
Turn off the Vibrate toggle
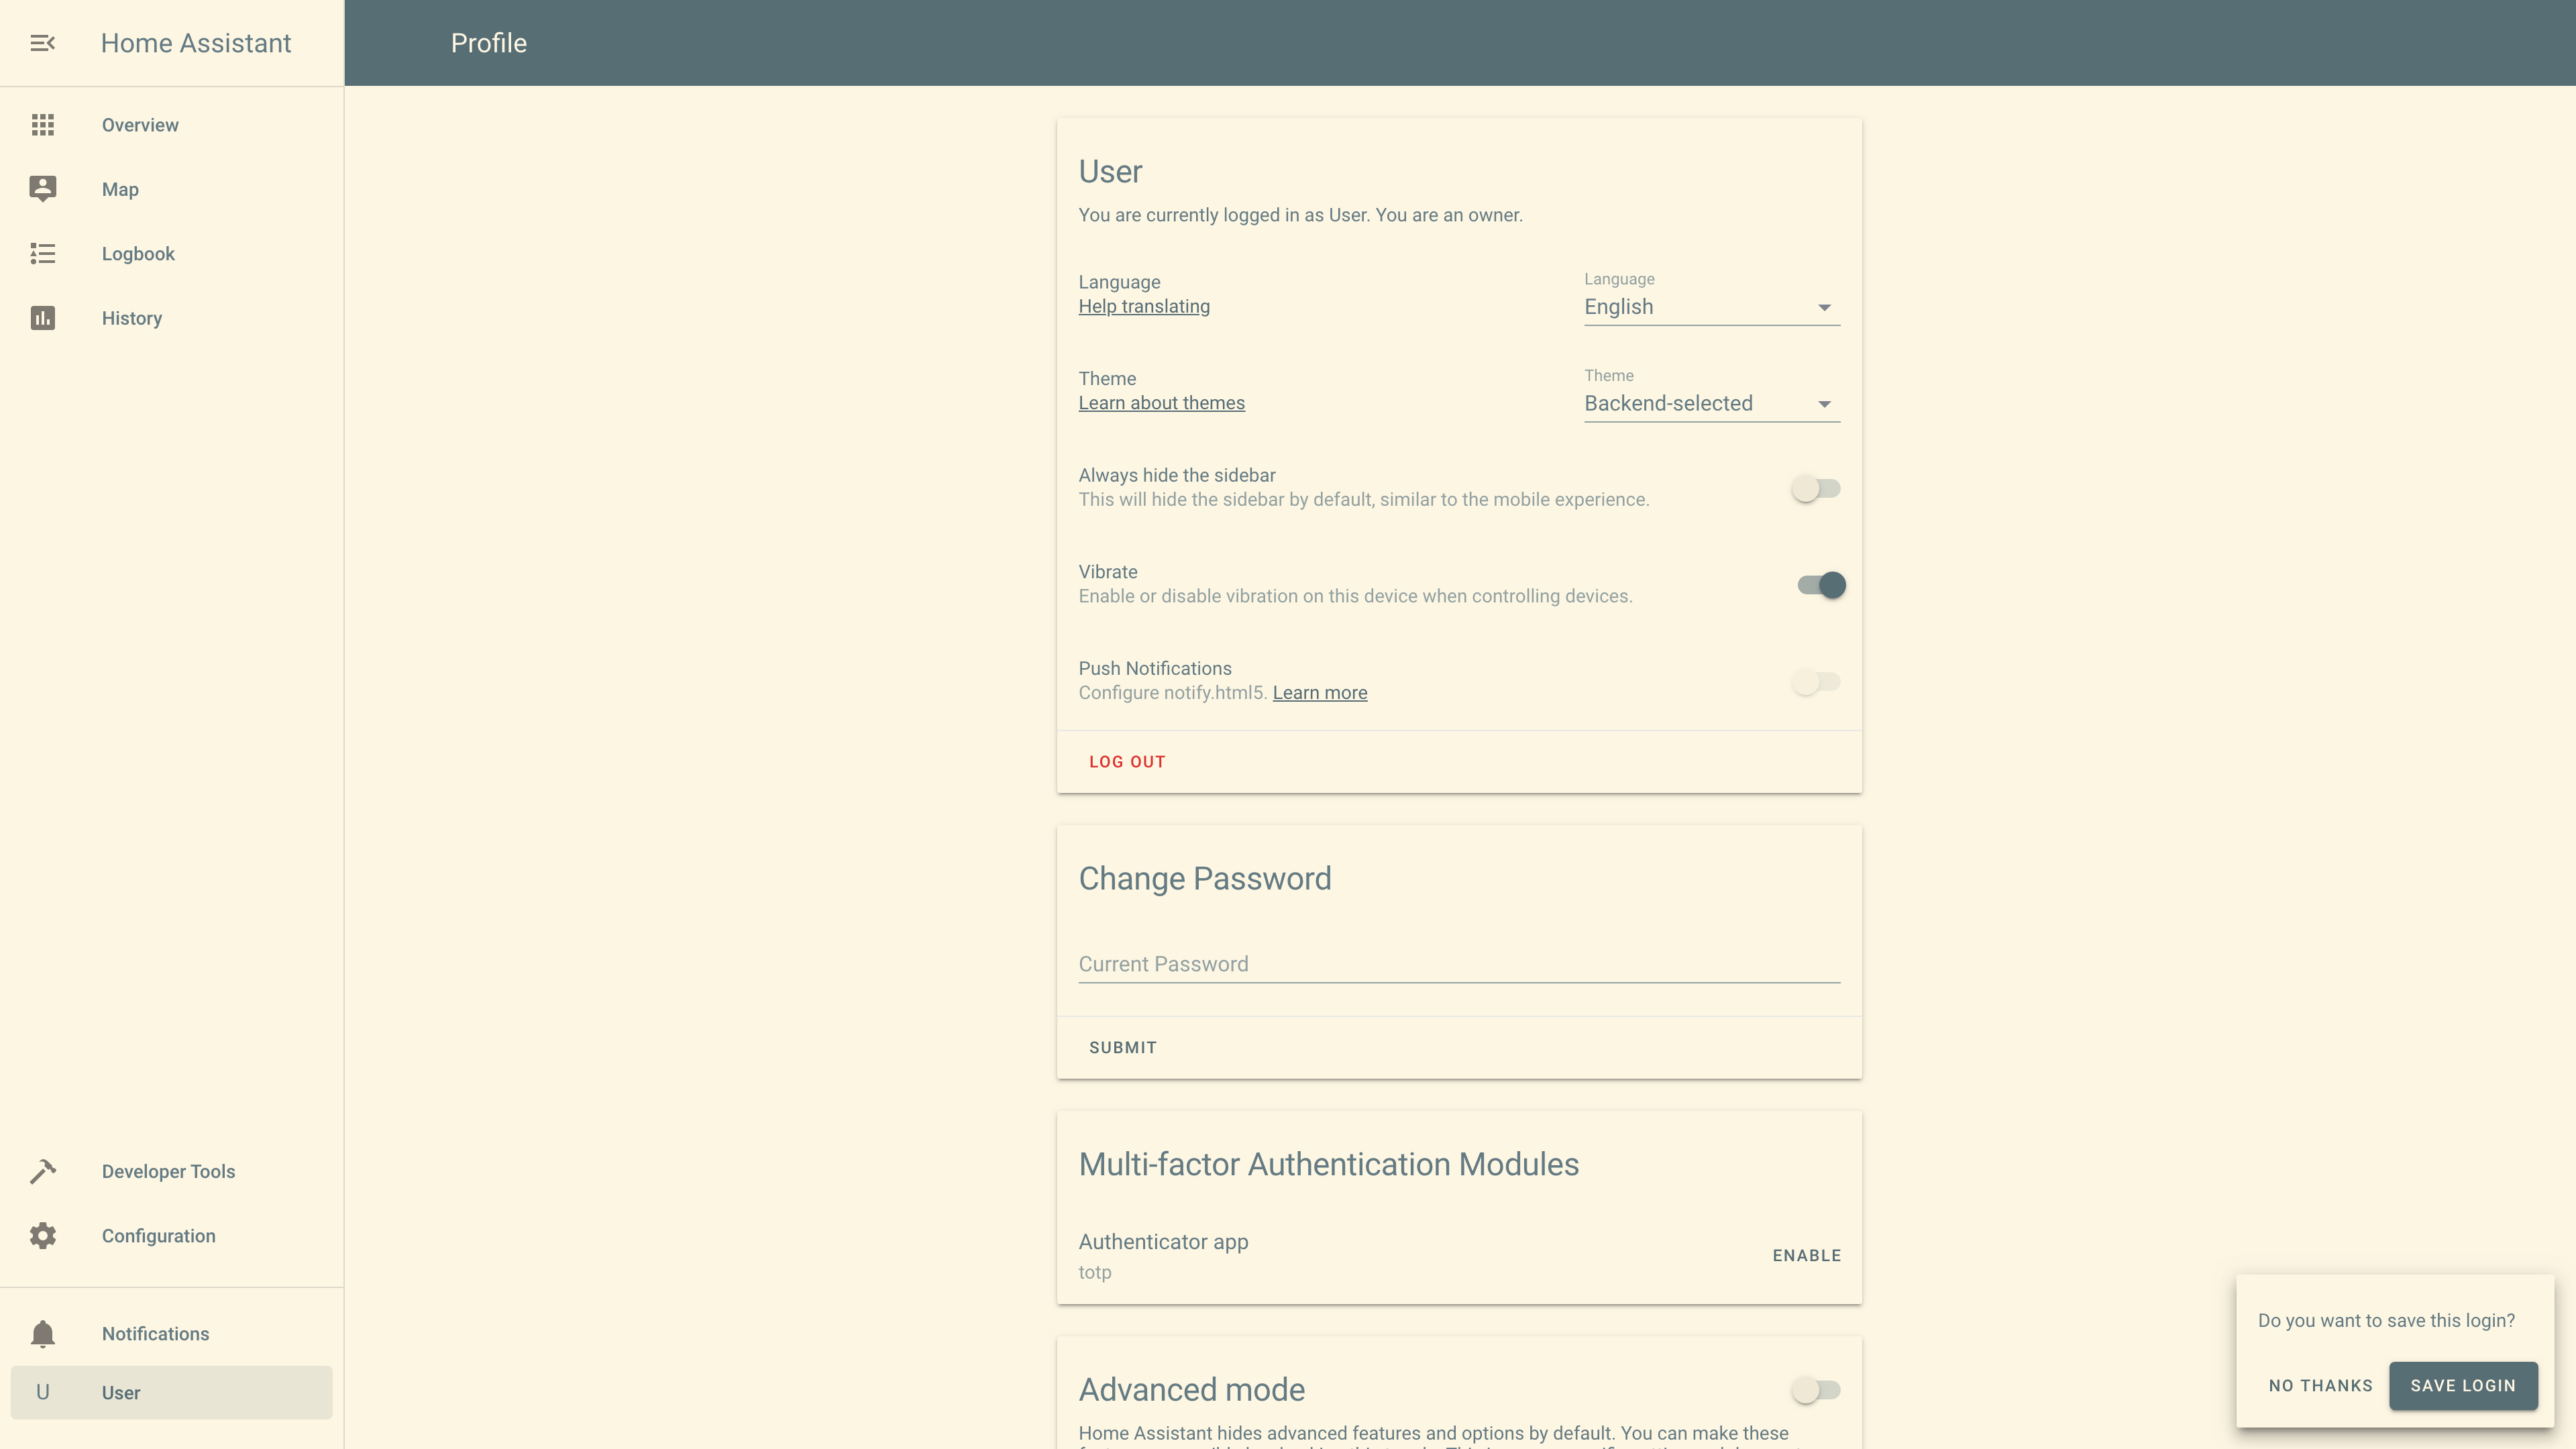click(1821, 585)
